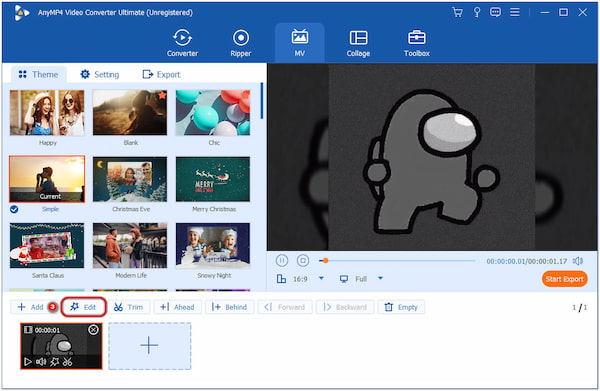
Task: Open the Toolbox module
Action: pos(417,43)
